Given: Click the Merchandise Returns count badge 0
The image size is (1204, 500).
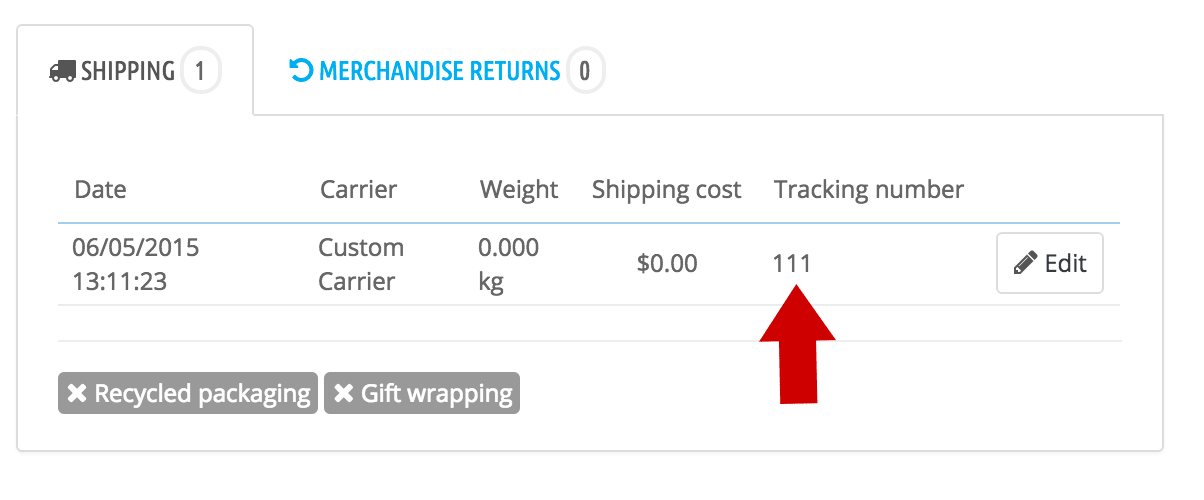Looking at the screenshot, I should tap(585, 72).
